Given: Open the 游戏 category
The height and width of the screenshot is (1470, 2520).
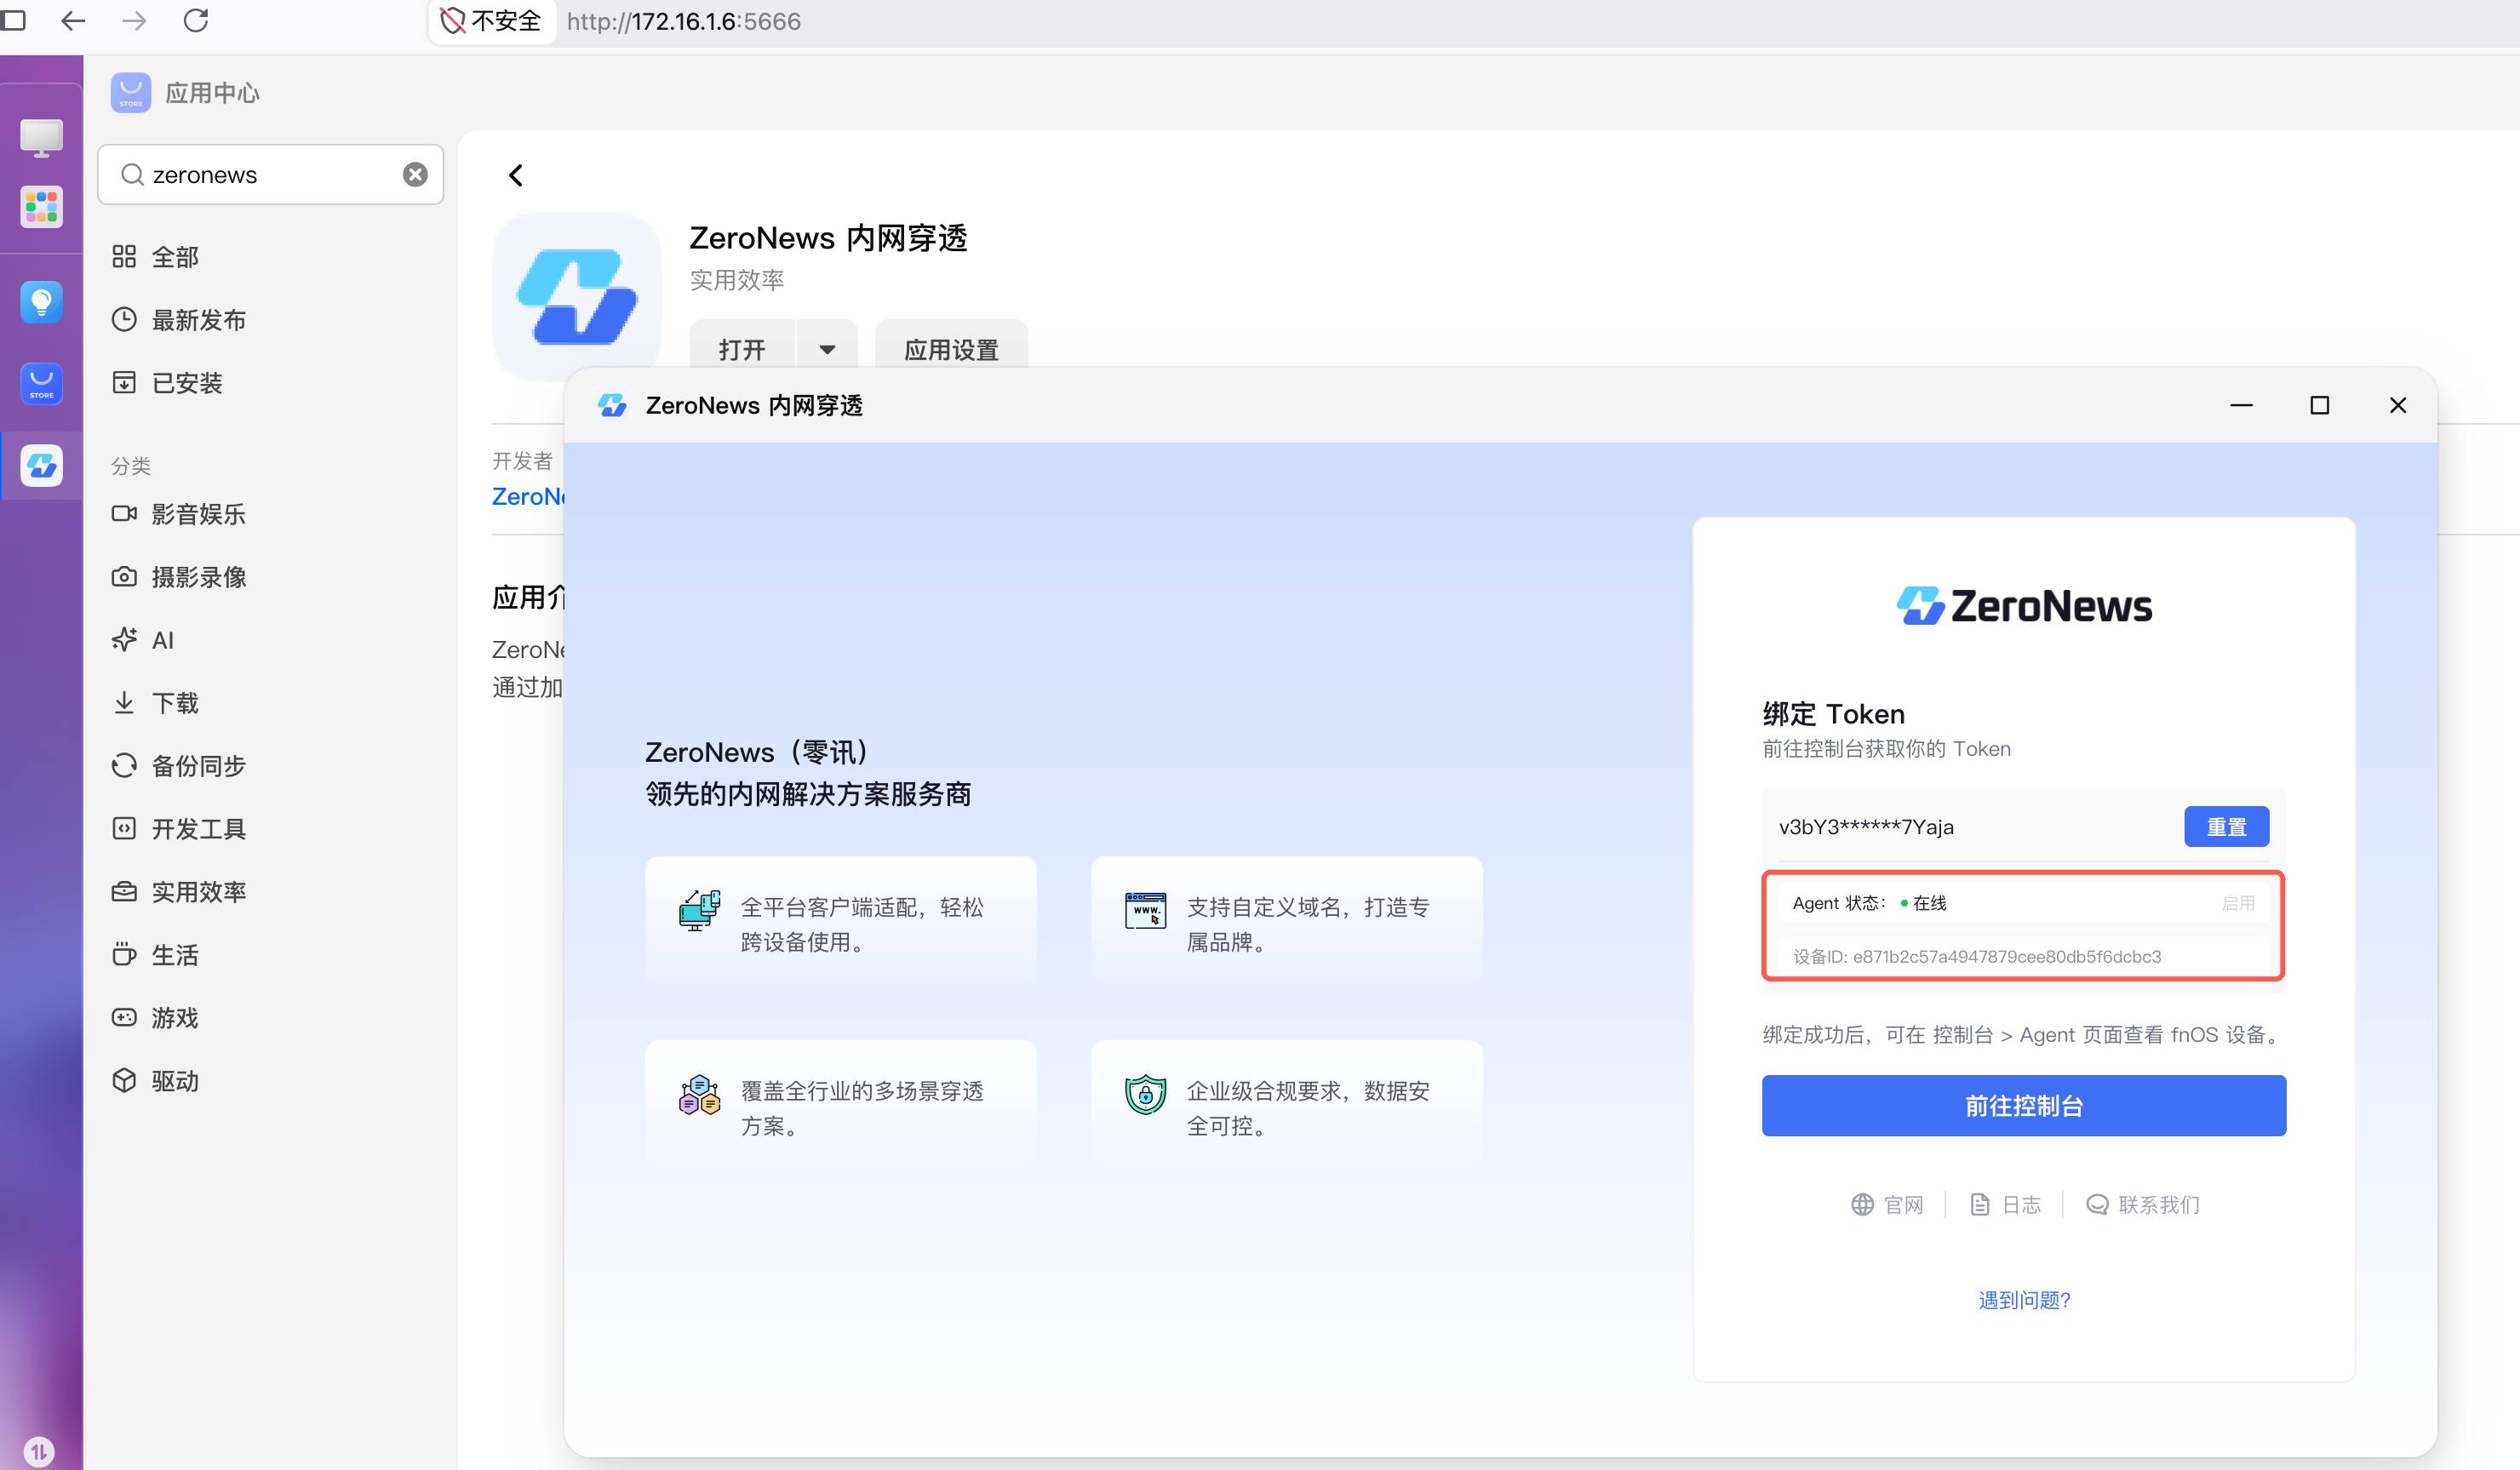Looking at the screenshot, I should [x=156, y=1018].
